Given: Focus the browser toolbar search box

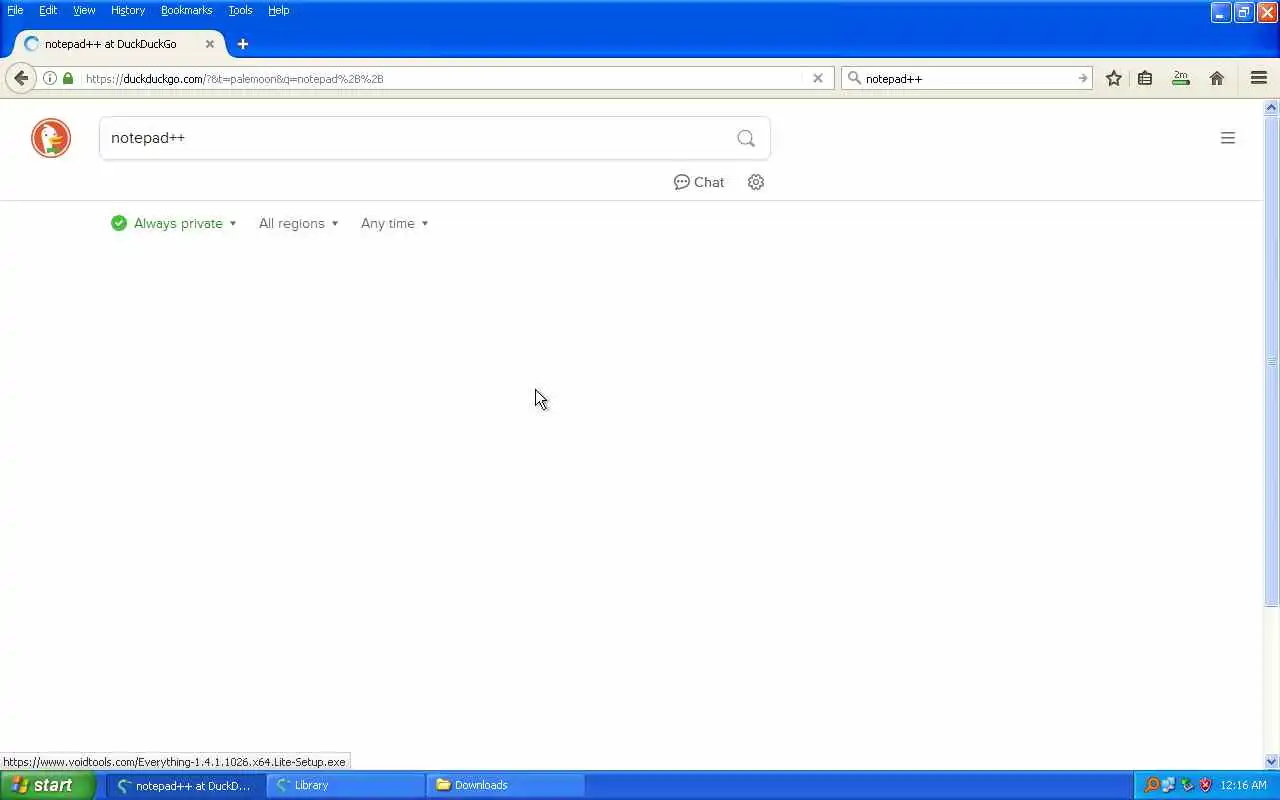Looking at the screenshot, I should [x=969, y=78].
